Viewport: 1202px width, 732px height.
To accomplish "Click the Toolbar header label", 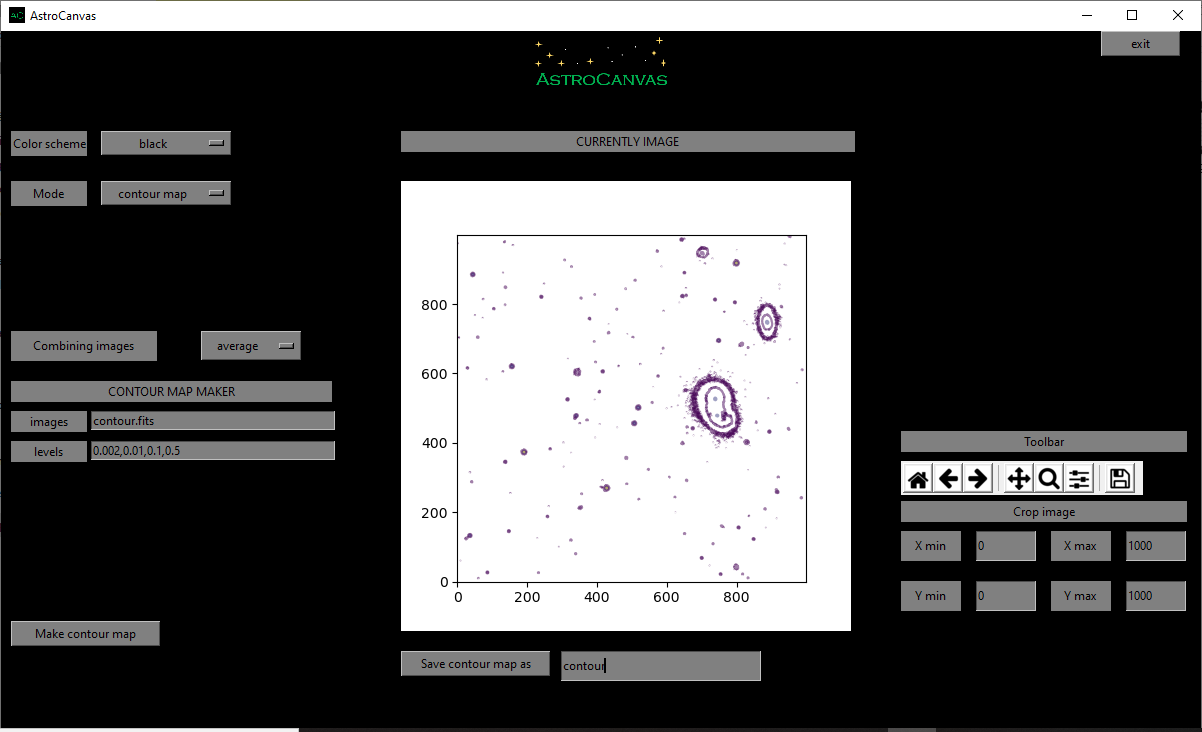I will [1044, 441].
